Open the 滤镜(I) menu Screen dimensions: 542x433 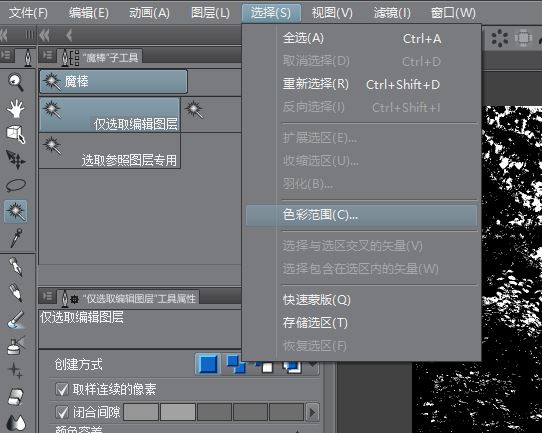point(392,13)
